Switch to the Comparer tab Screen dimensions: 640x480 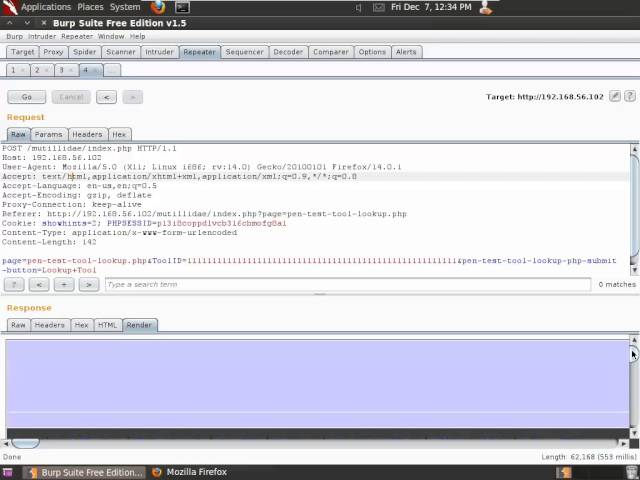pyautogui.click(x=331, y=52)
